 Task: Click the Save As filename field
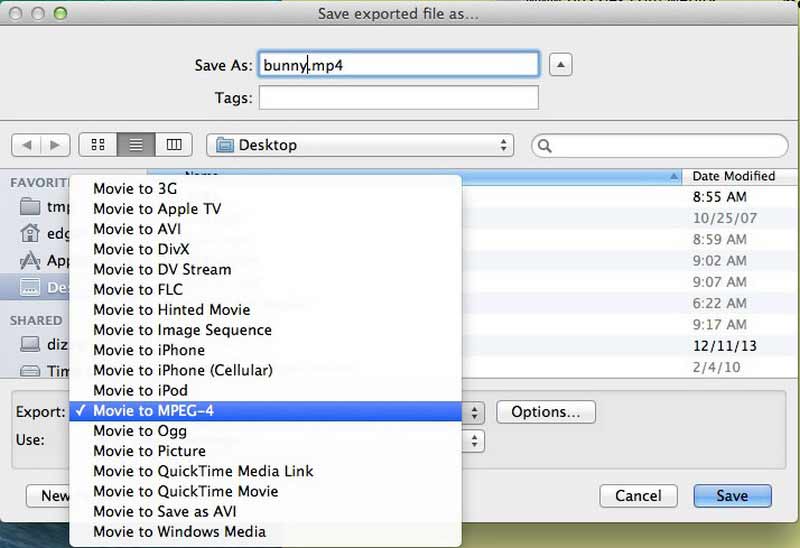coord(398,65)
